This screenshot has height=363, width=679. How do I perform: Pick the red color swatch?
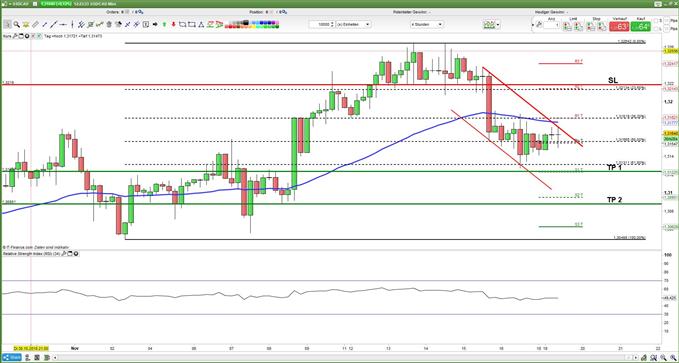coord(230,27)
